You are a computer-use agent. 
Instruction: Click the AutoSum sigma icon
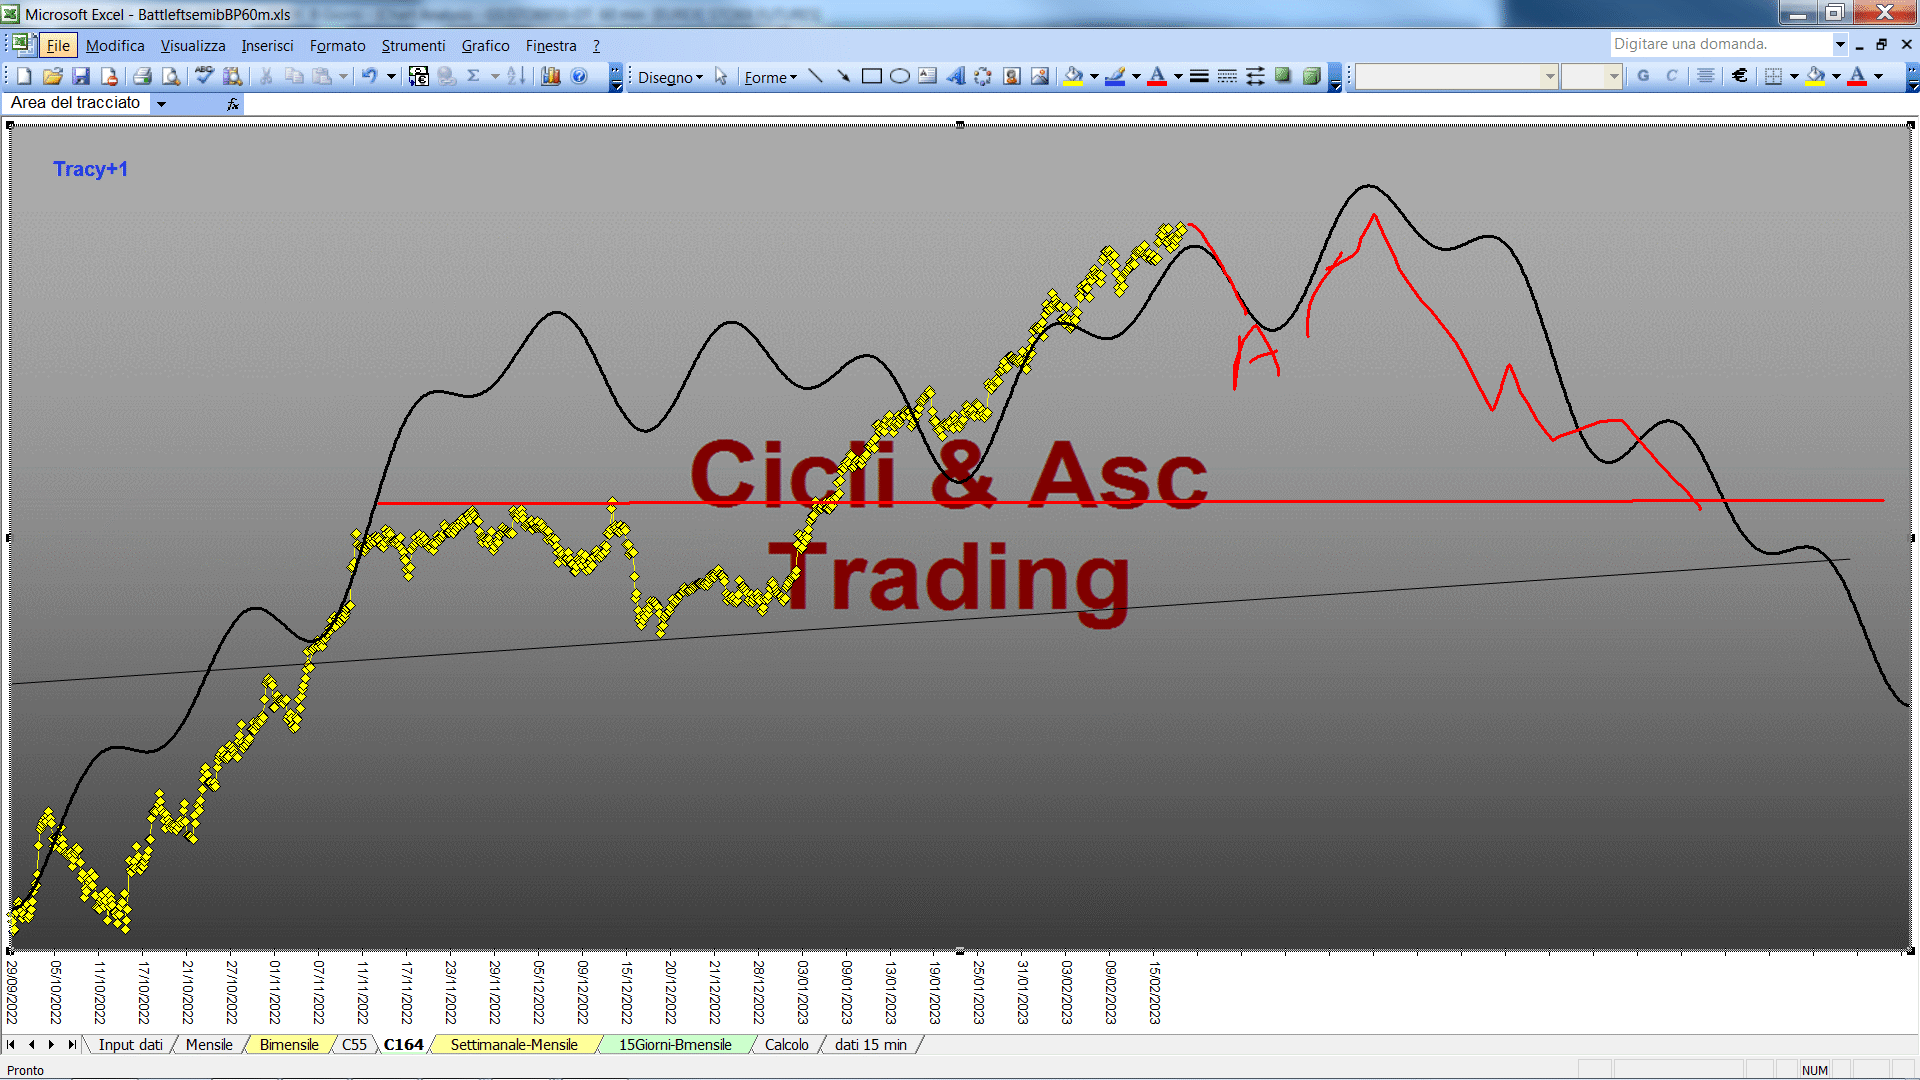(474, 76)
